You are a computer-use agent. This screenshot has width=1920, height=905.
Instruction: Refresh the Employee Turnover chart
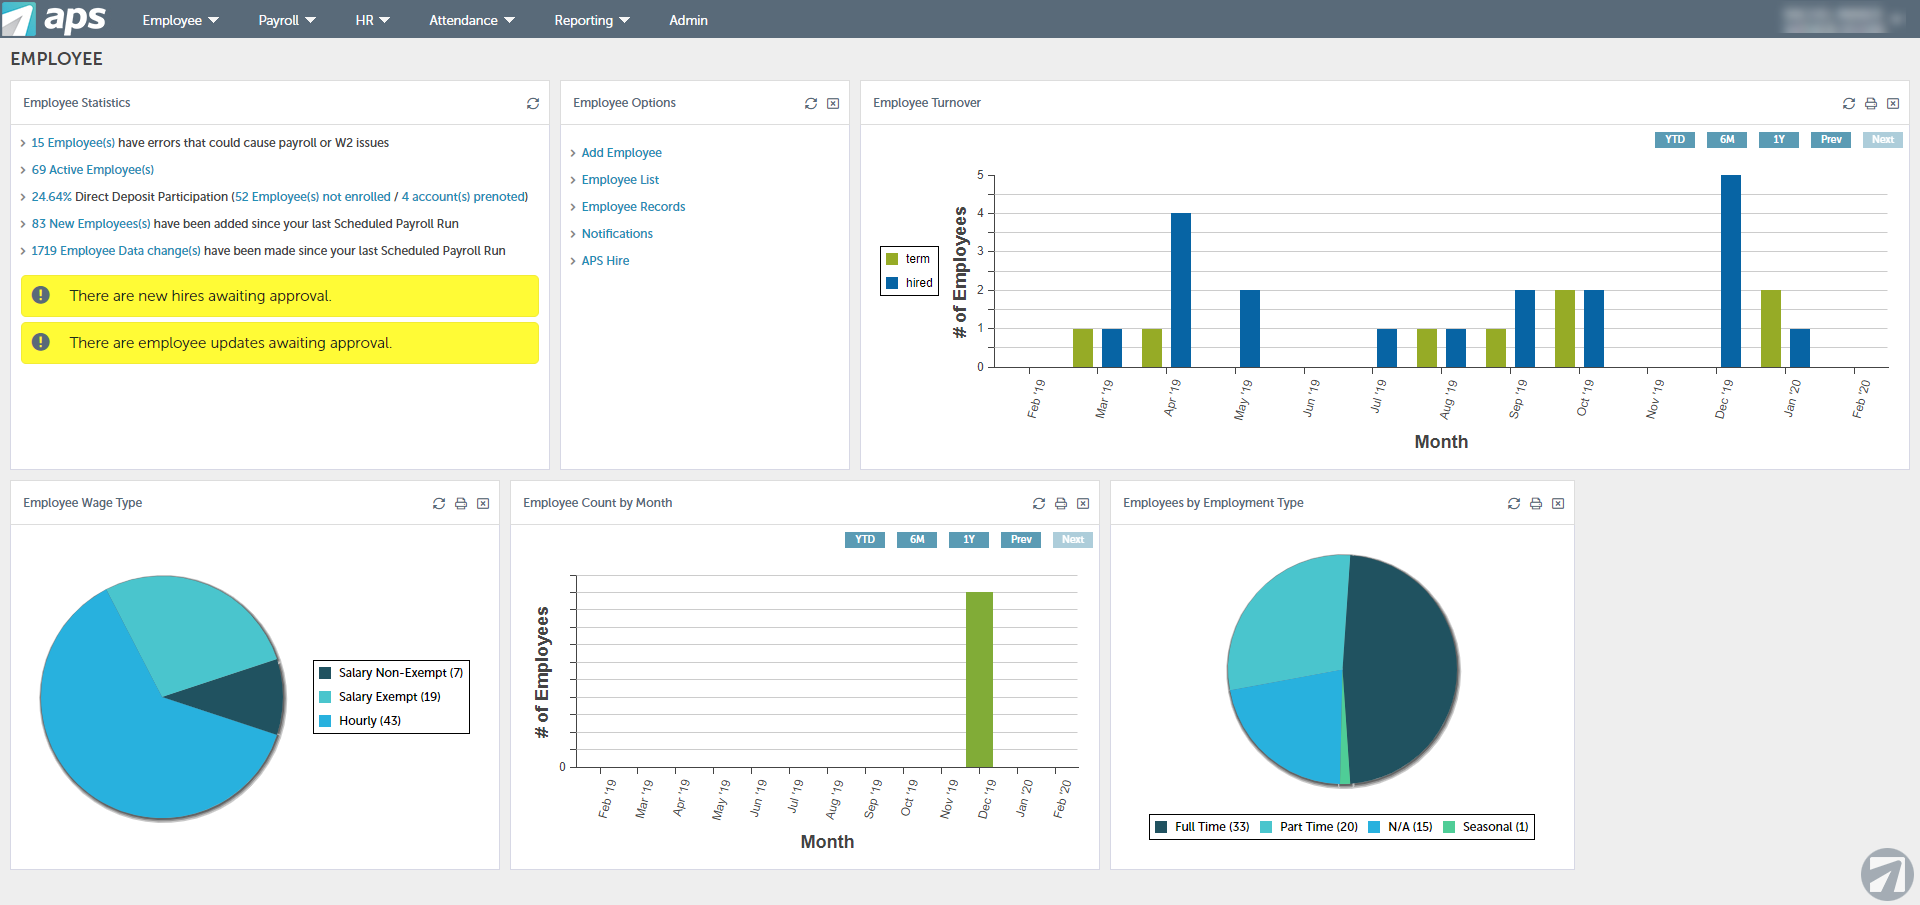coord(1849,104)
